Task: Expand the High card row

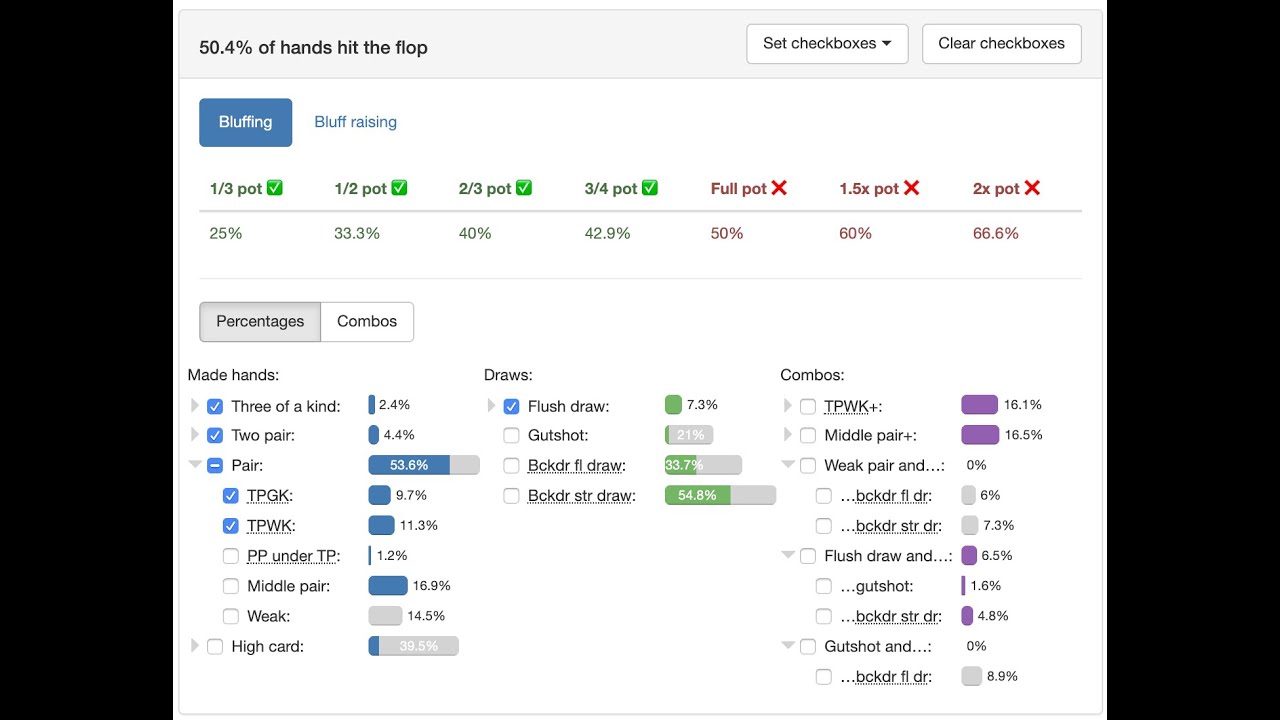Action: [x=195, y=646]
